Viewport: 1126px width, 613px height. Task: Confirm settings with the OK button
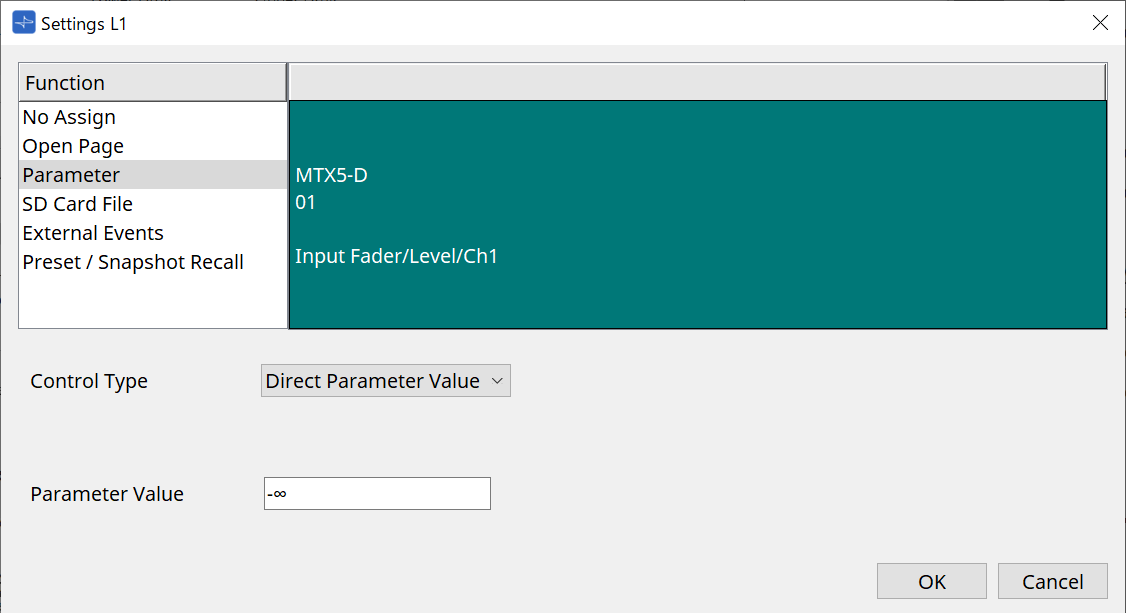931,580
